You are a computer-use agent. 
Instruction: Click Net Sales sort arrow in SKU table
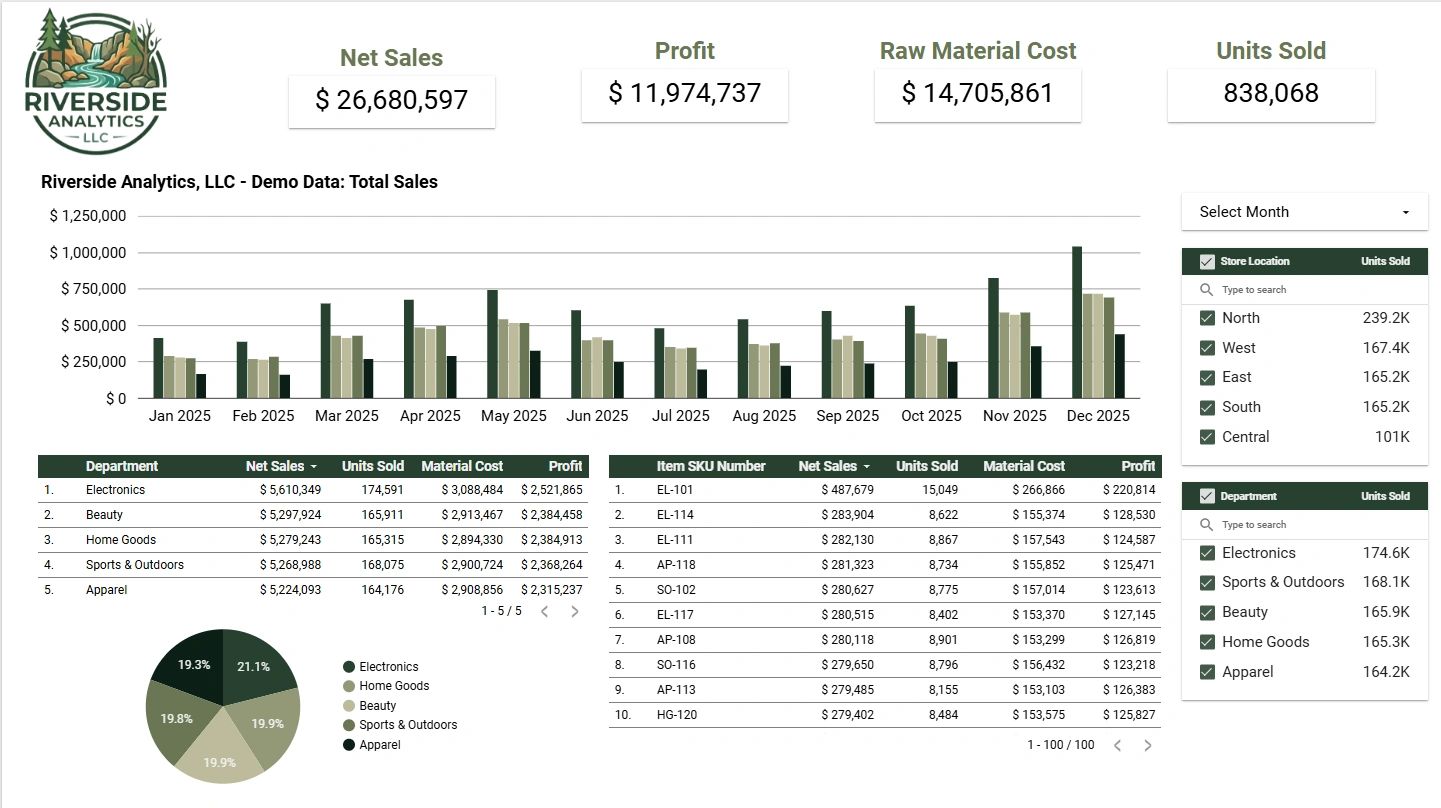[866, 467]
